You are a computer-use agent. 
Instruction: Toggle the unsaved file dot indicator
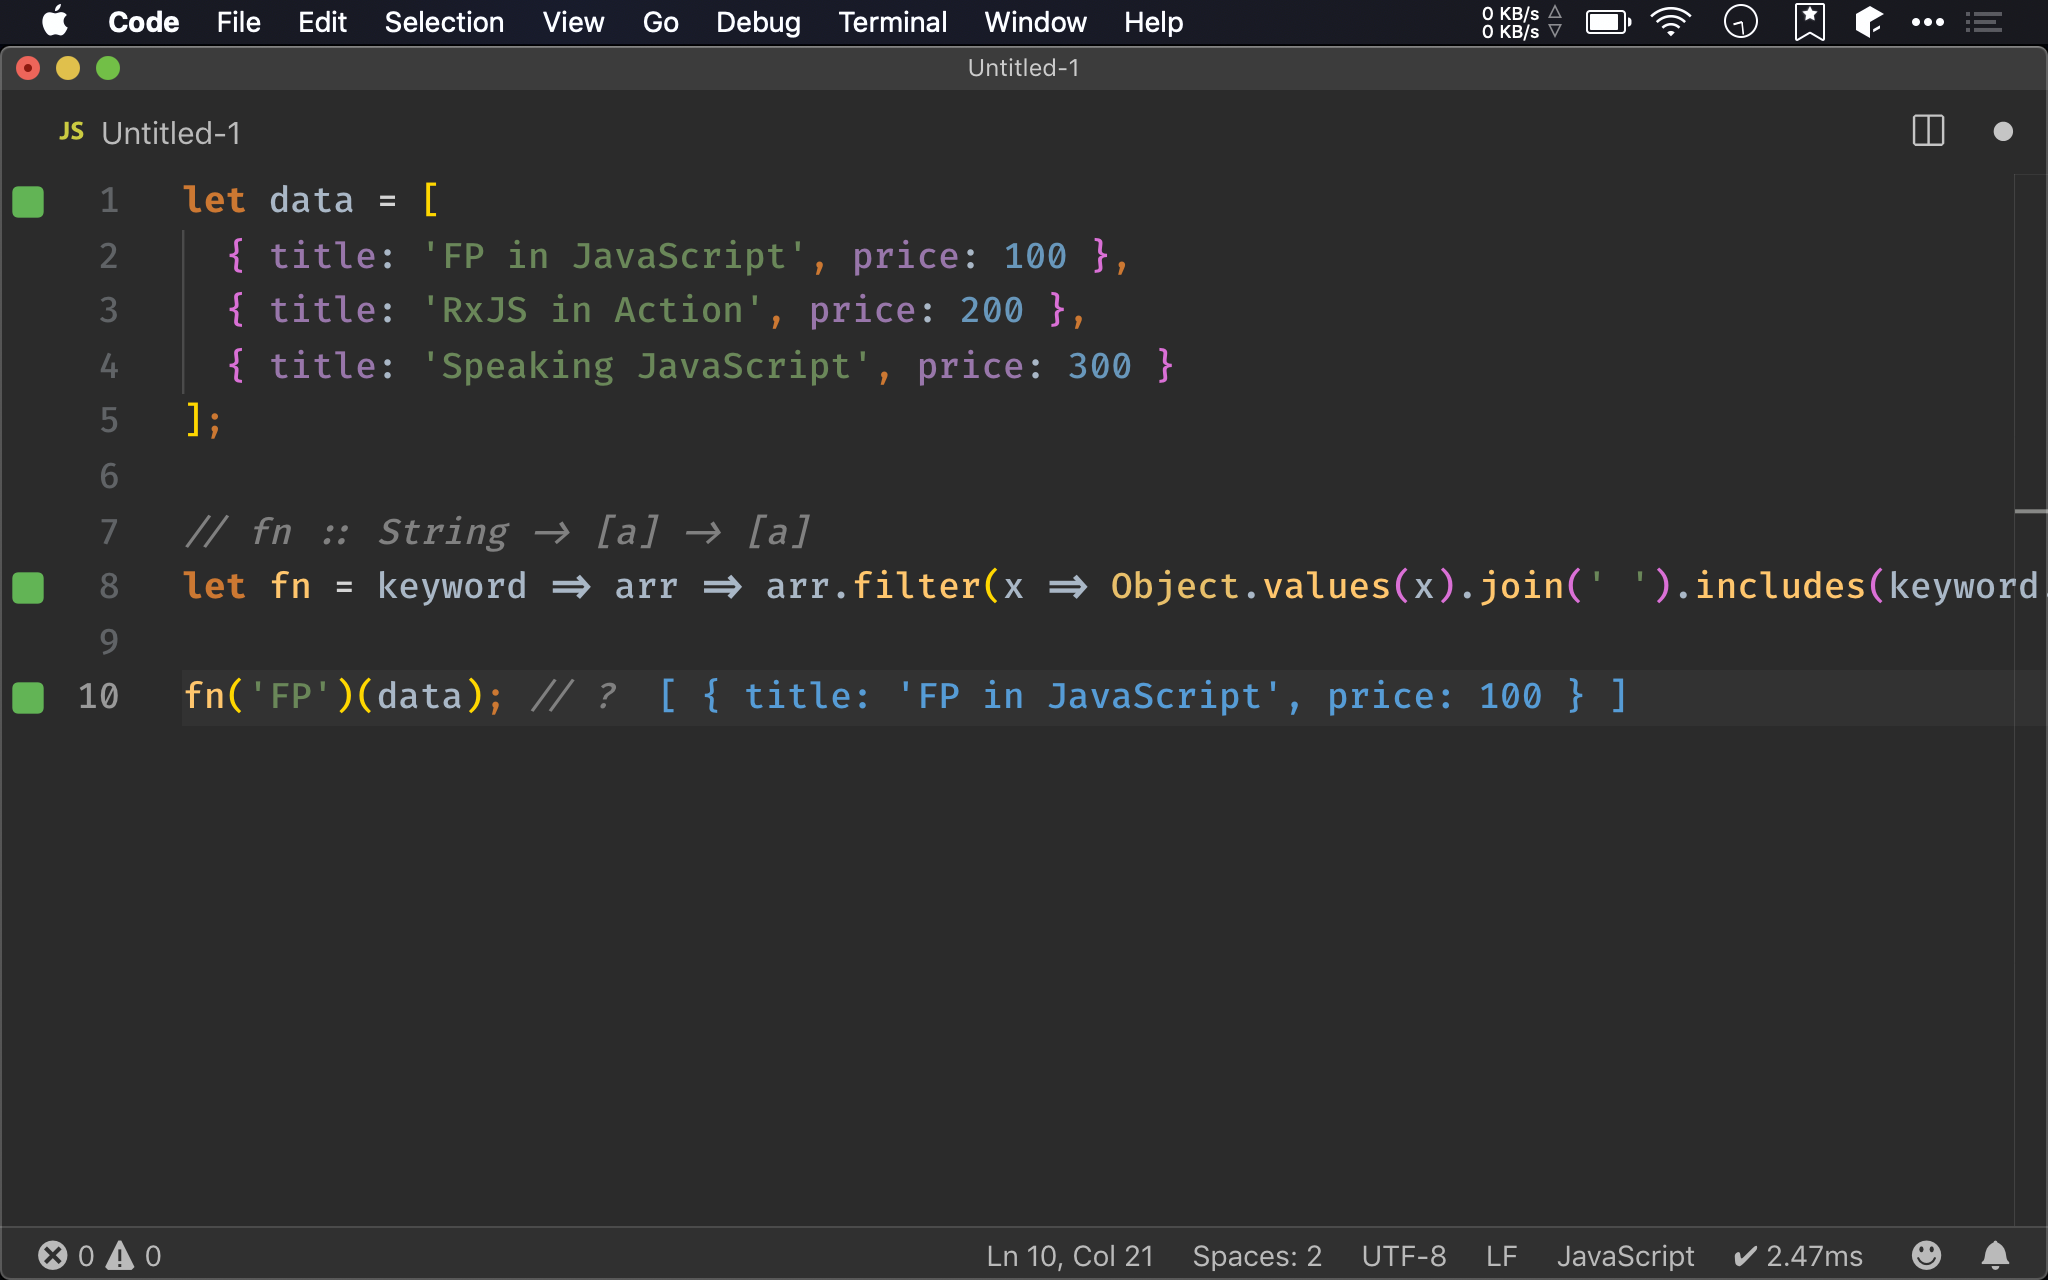2004,131
